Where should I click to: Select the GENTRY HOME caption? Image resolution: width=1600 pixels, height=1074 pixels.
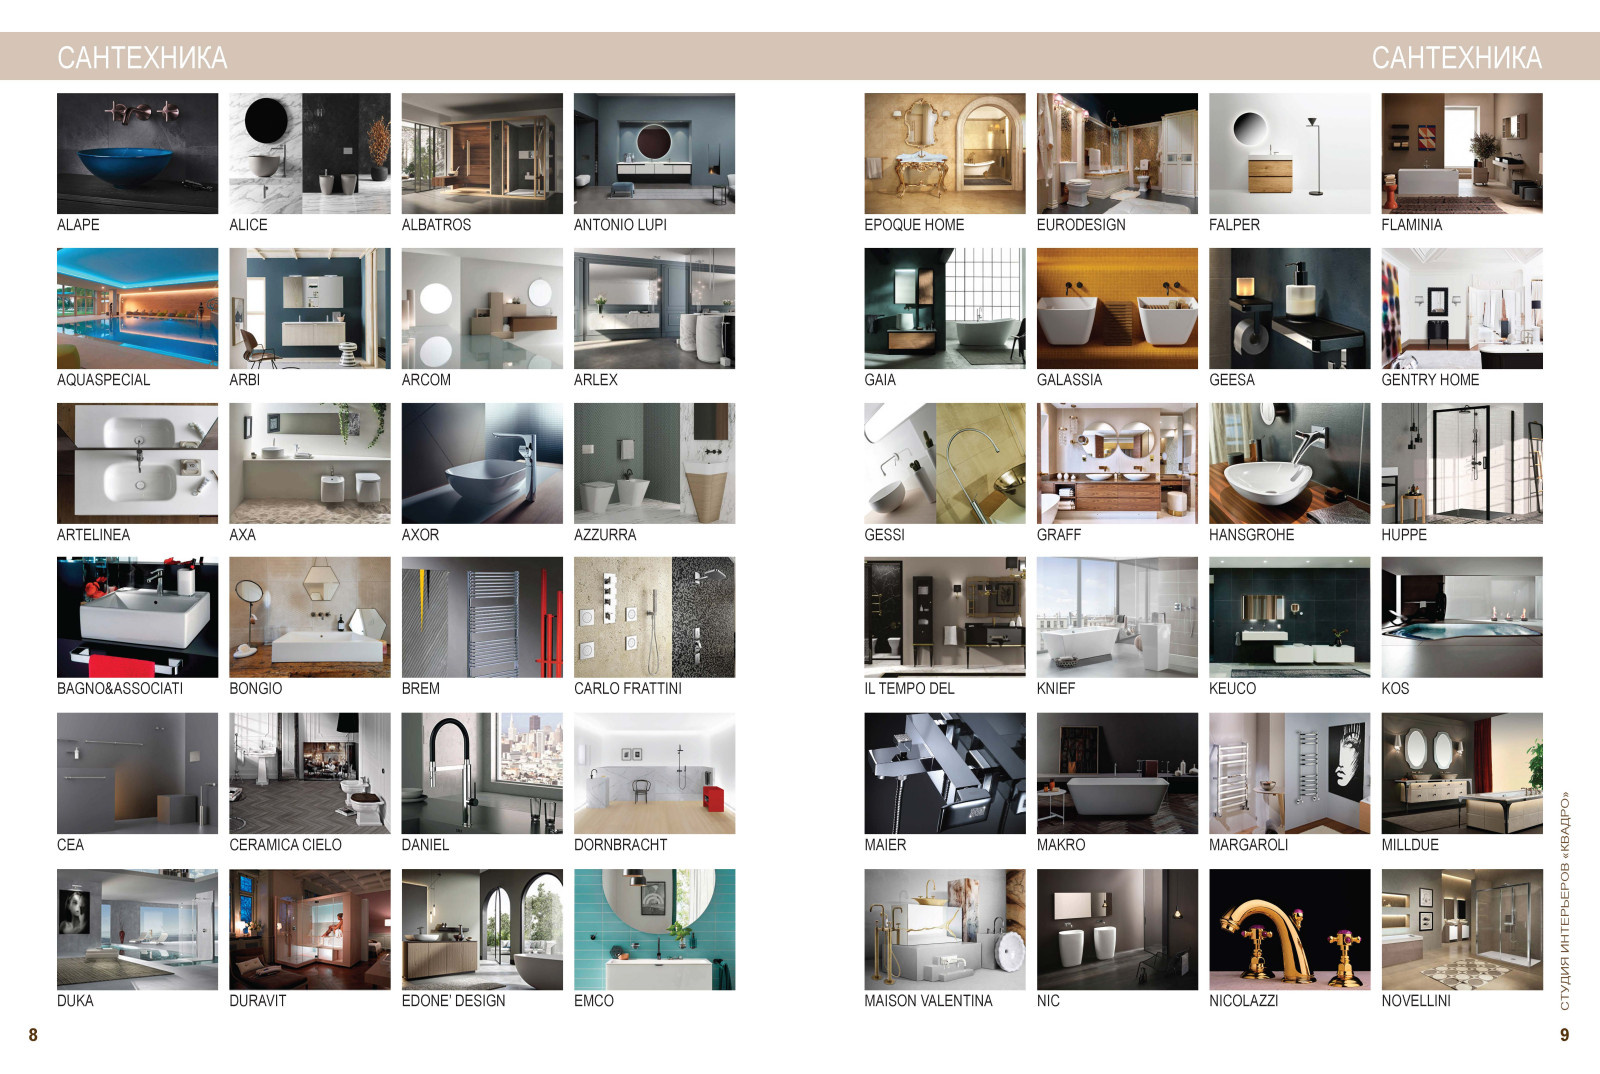pyautogui.click(x=1430, y=380)
